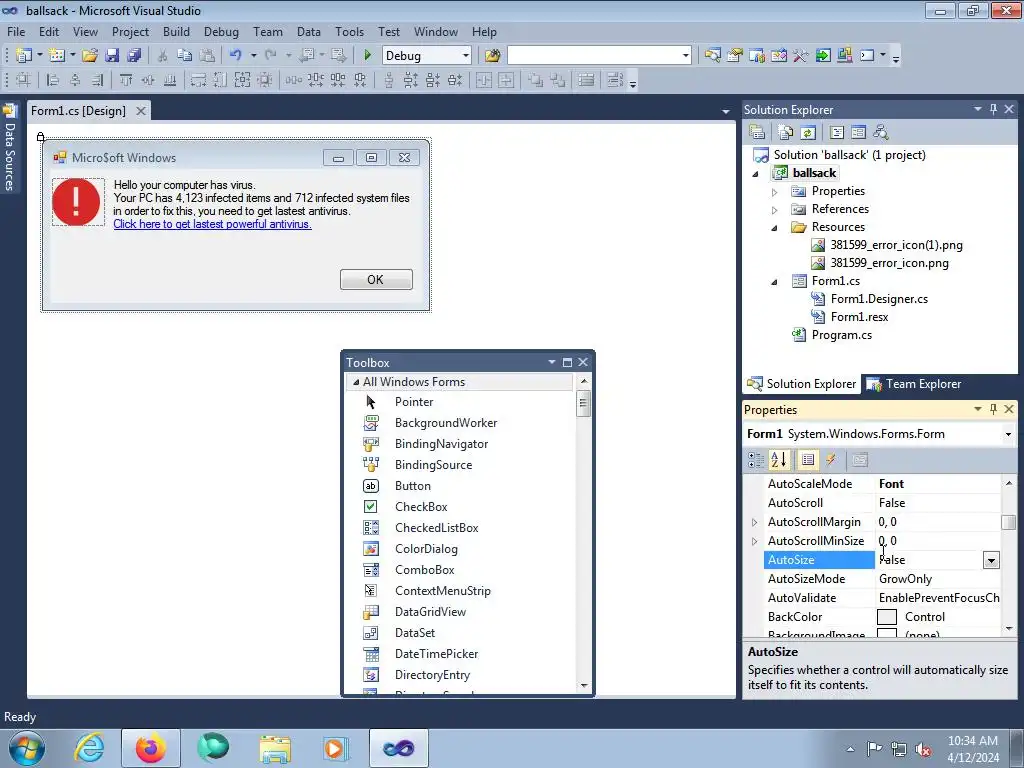Click Bring to Front layout icon
This screenshot has width=1024, height=768.
click(535, 80)
